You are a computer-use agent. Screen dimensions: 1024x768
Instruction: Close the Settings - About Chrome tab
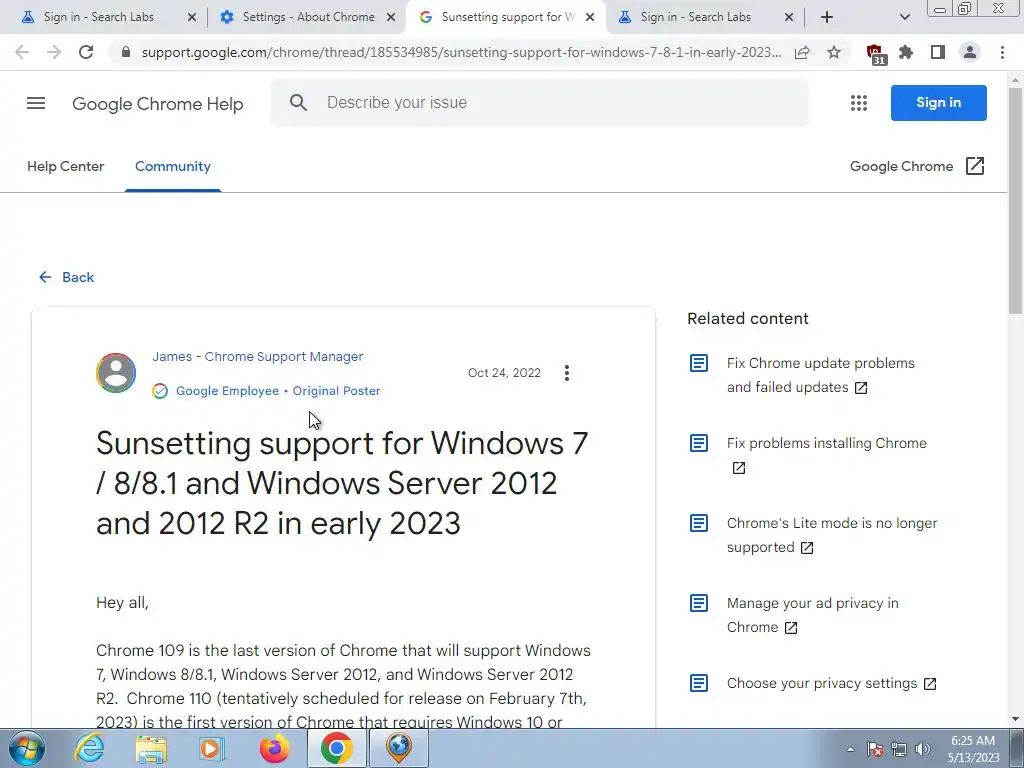point(391,18)
